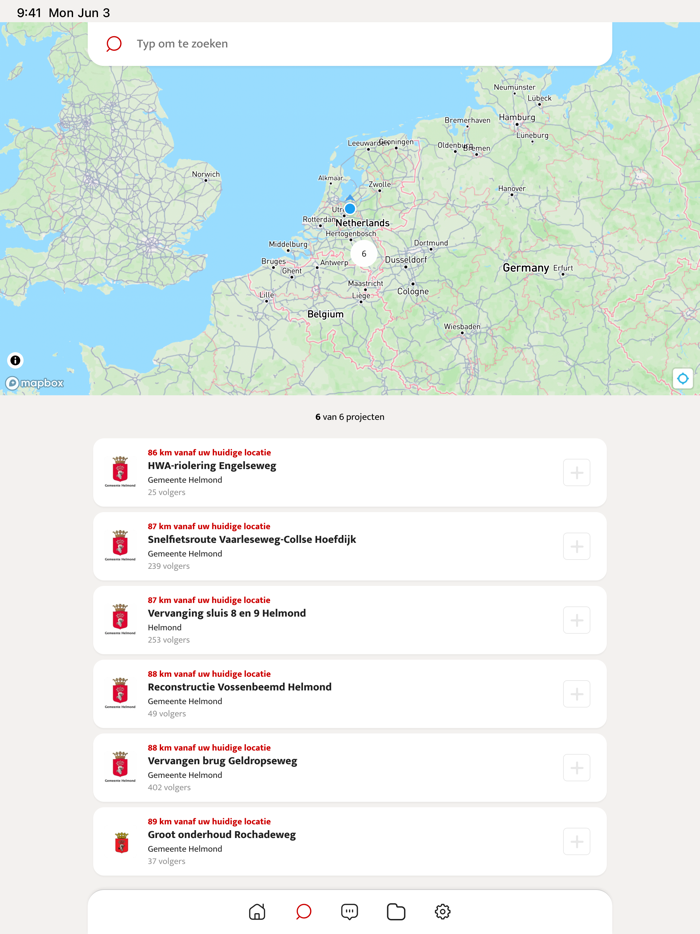
Task: Tap the blue current-location dot on map
Action: pyautogui.click(x=350, y=209)
